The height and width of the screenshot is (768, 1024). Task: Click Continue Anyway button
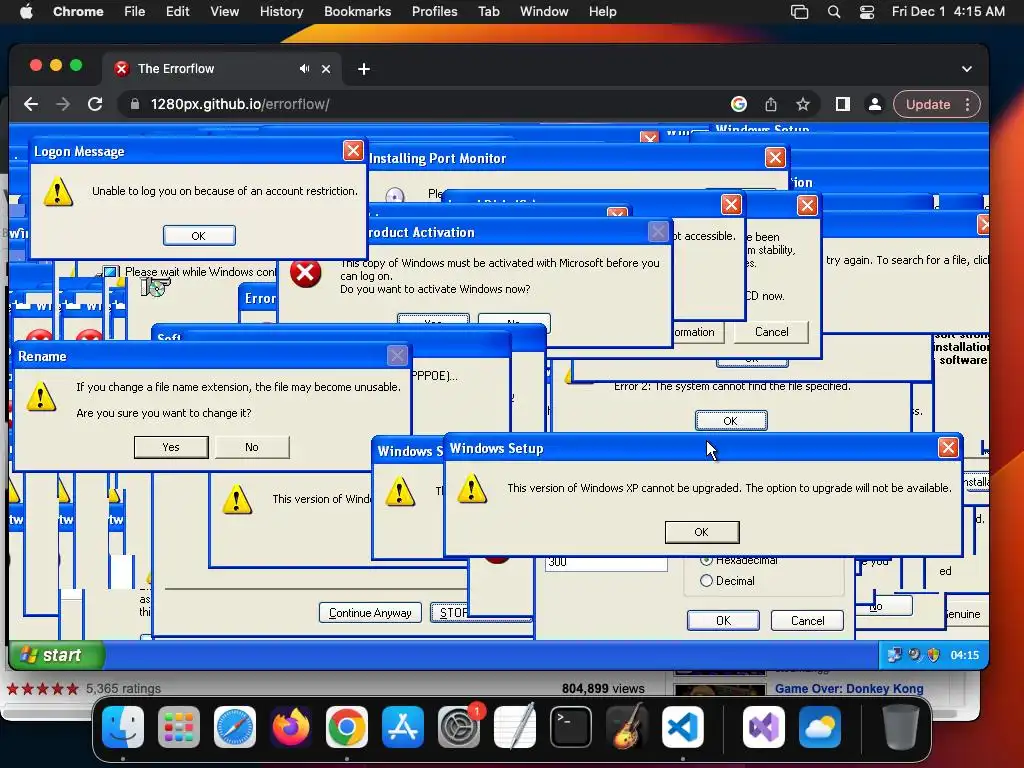370,613
